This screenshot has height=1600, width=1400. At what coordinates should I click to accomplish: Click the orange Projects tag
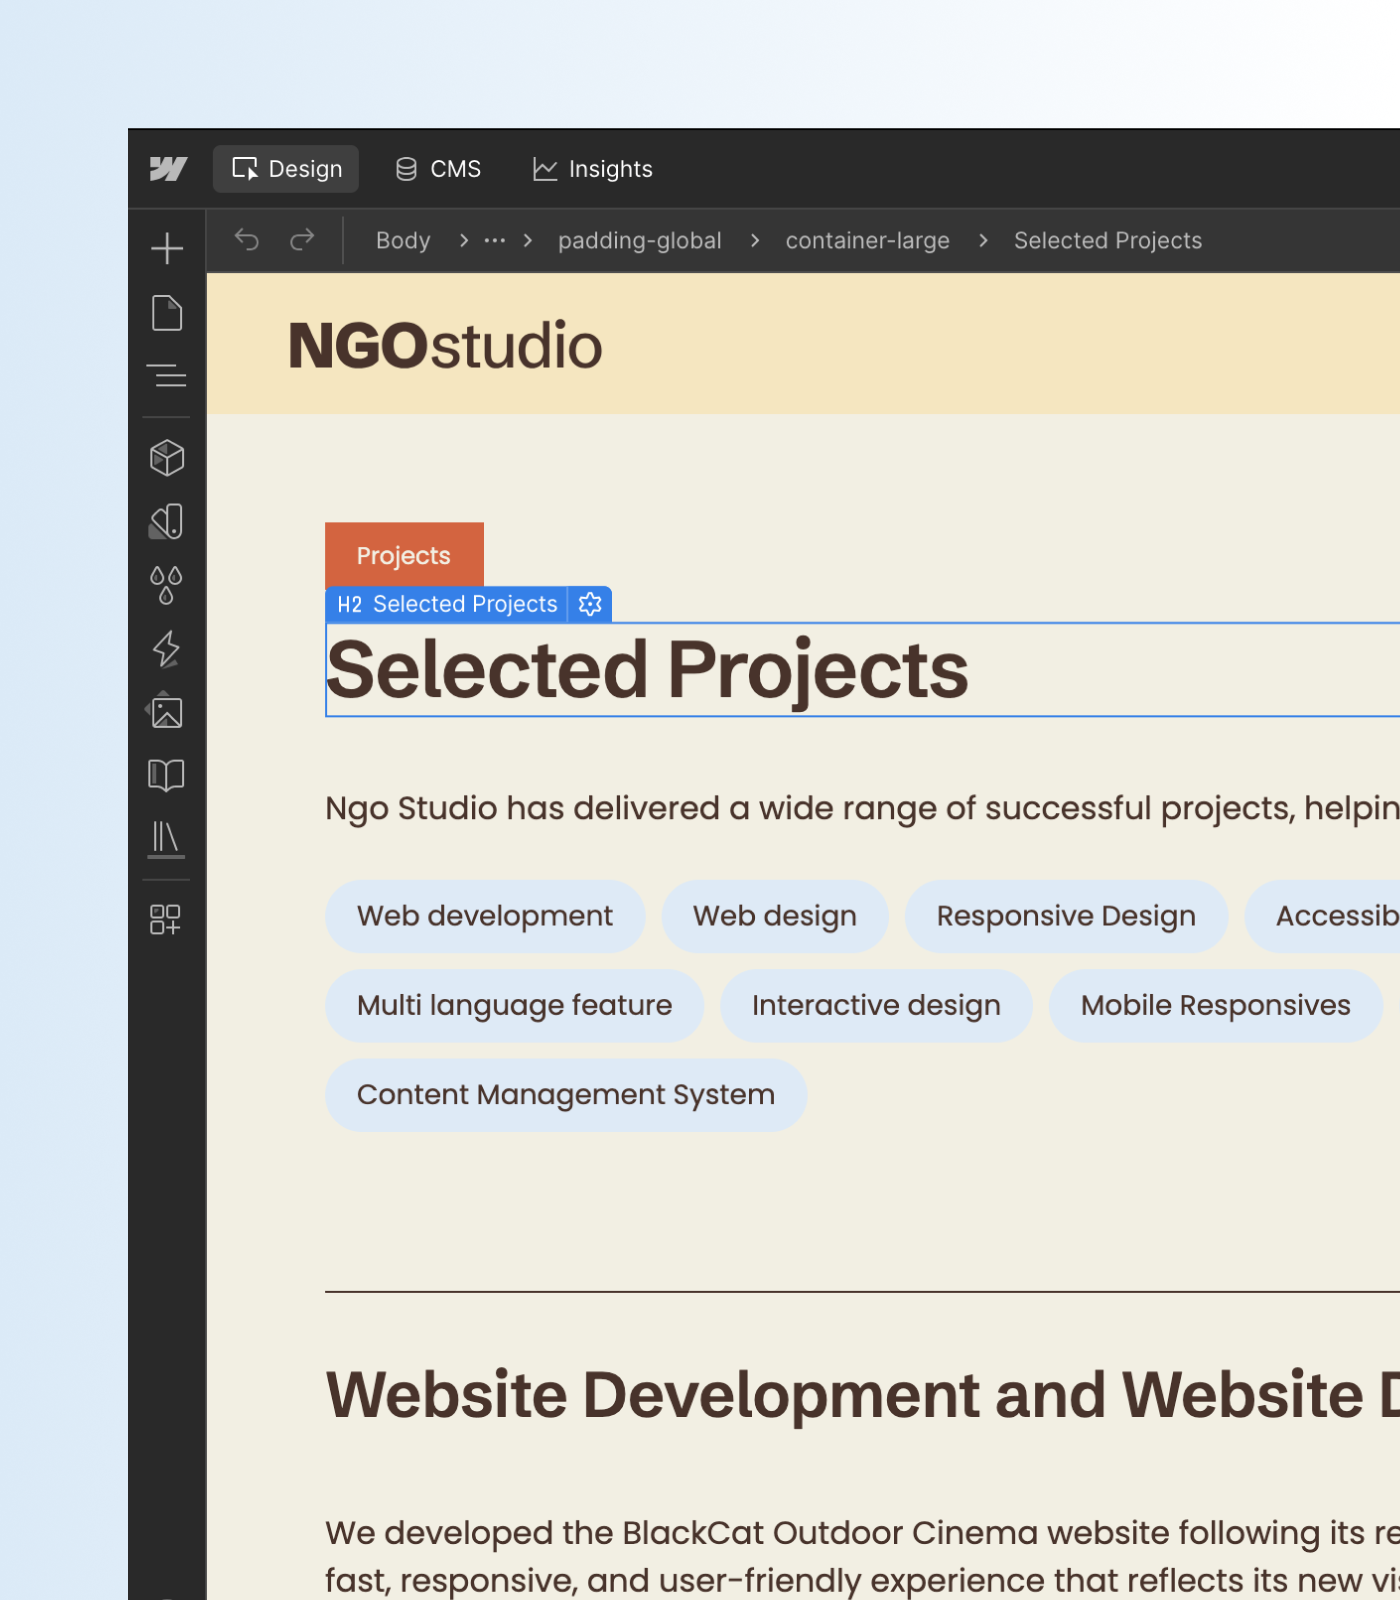point(404,555)
